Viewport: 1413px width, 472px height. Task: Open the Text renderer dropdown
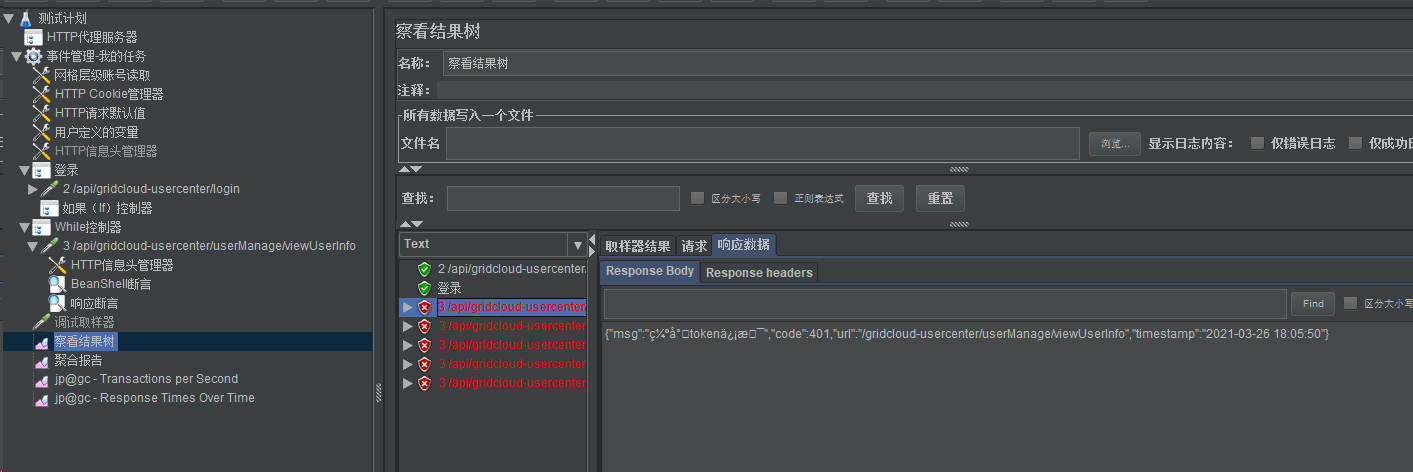pyautogui.click(x=577, y=245)
